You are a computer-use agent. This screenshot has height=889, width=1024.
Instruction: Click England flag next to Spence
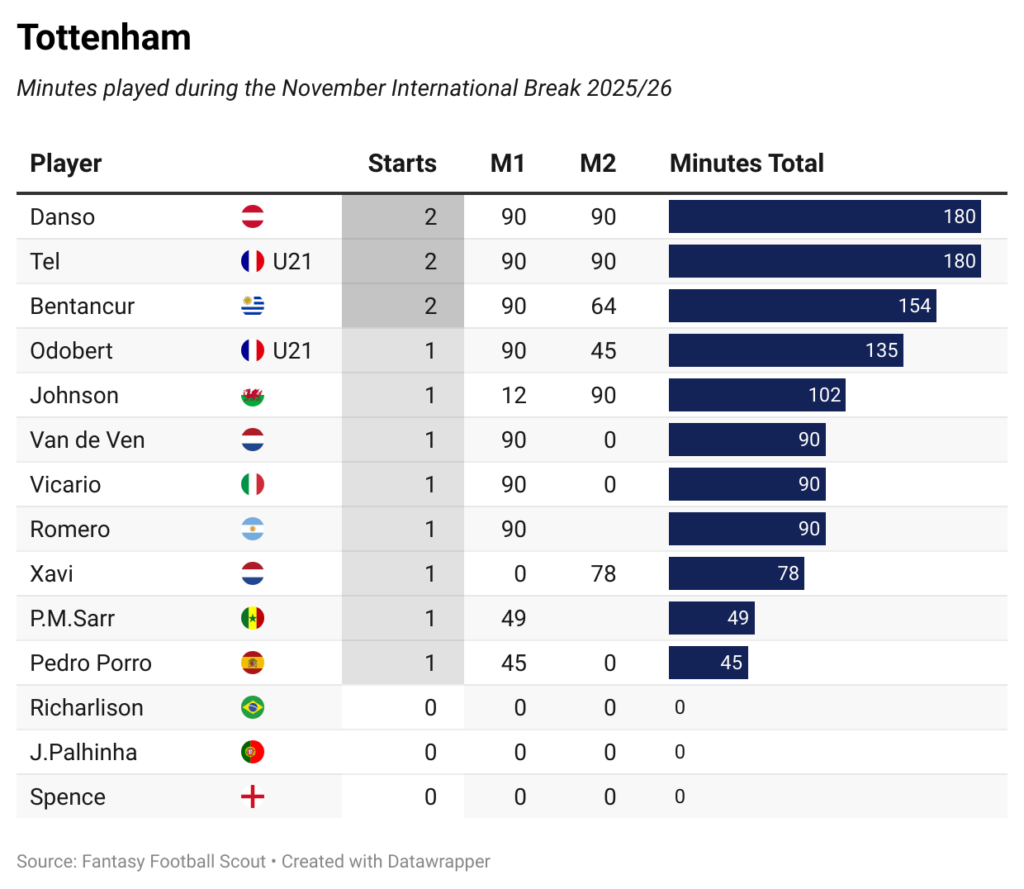tap(252, 797)
